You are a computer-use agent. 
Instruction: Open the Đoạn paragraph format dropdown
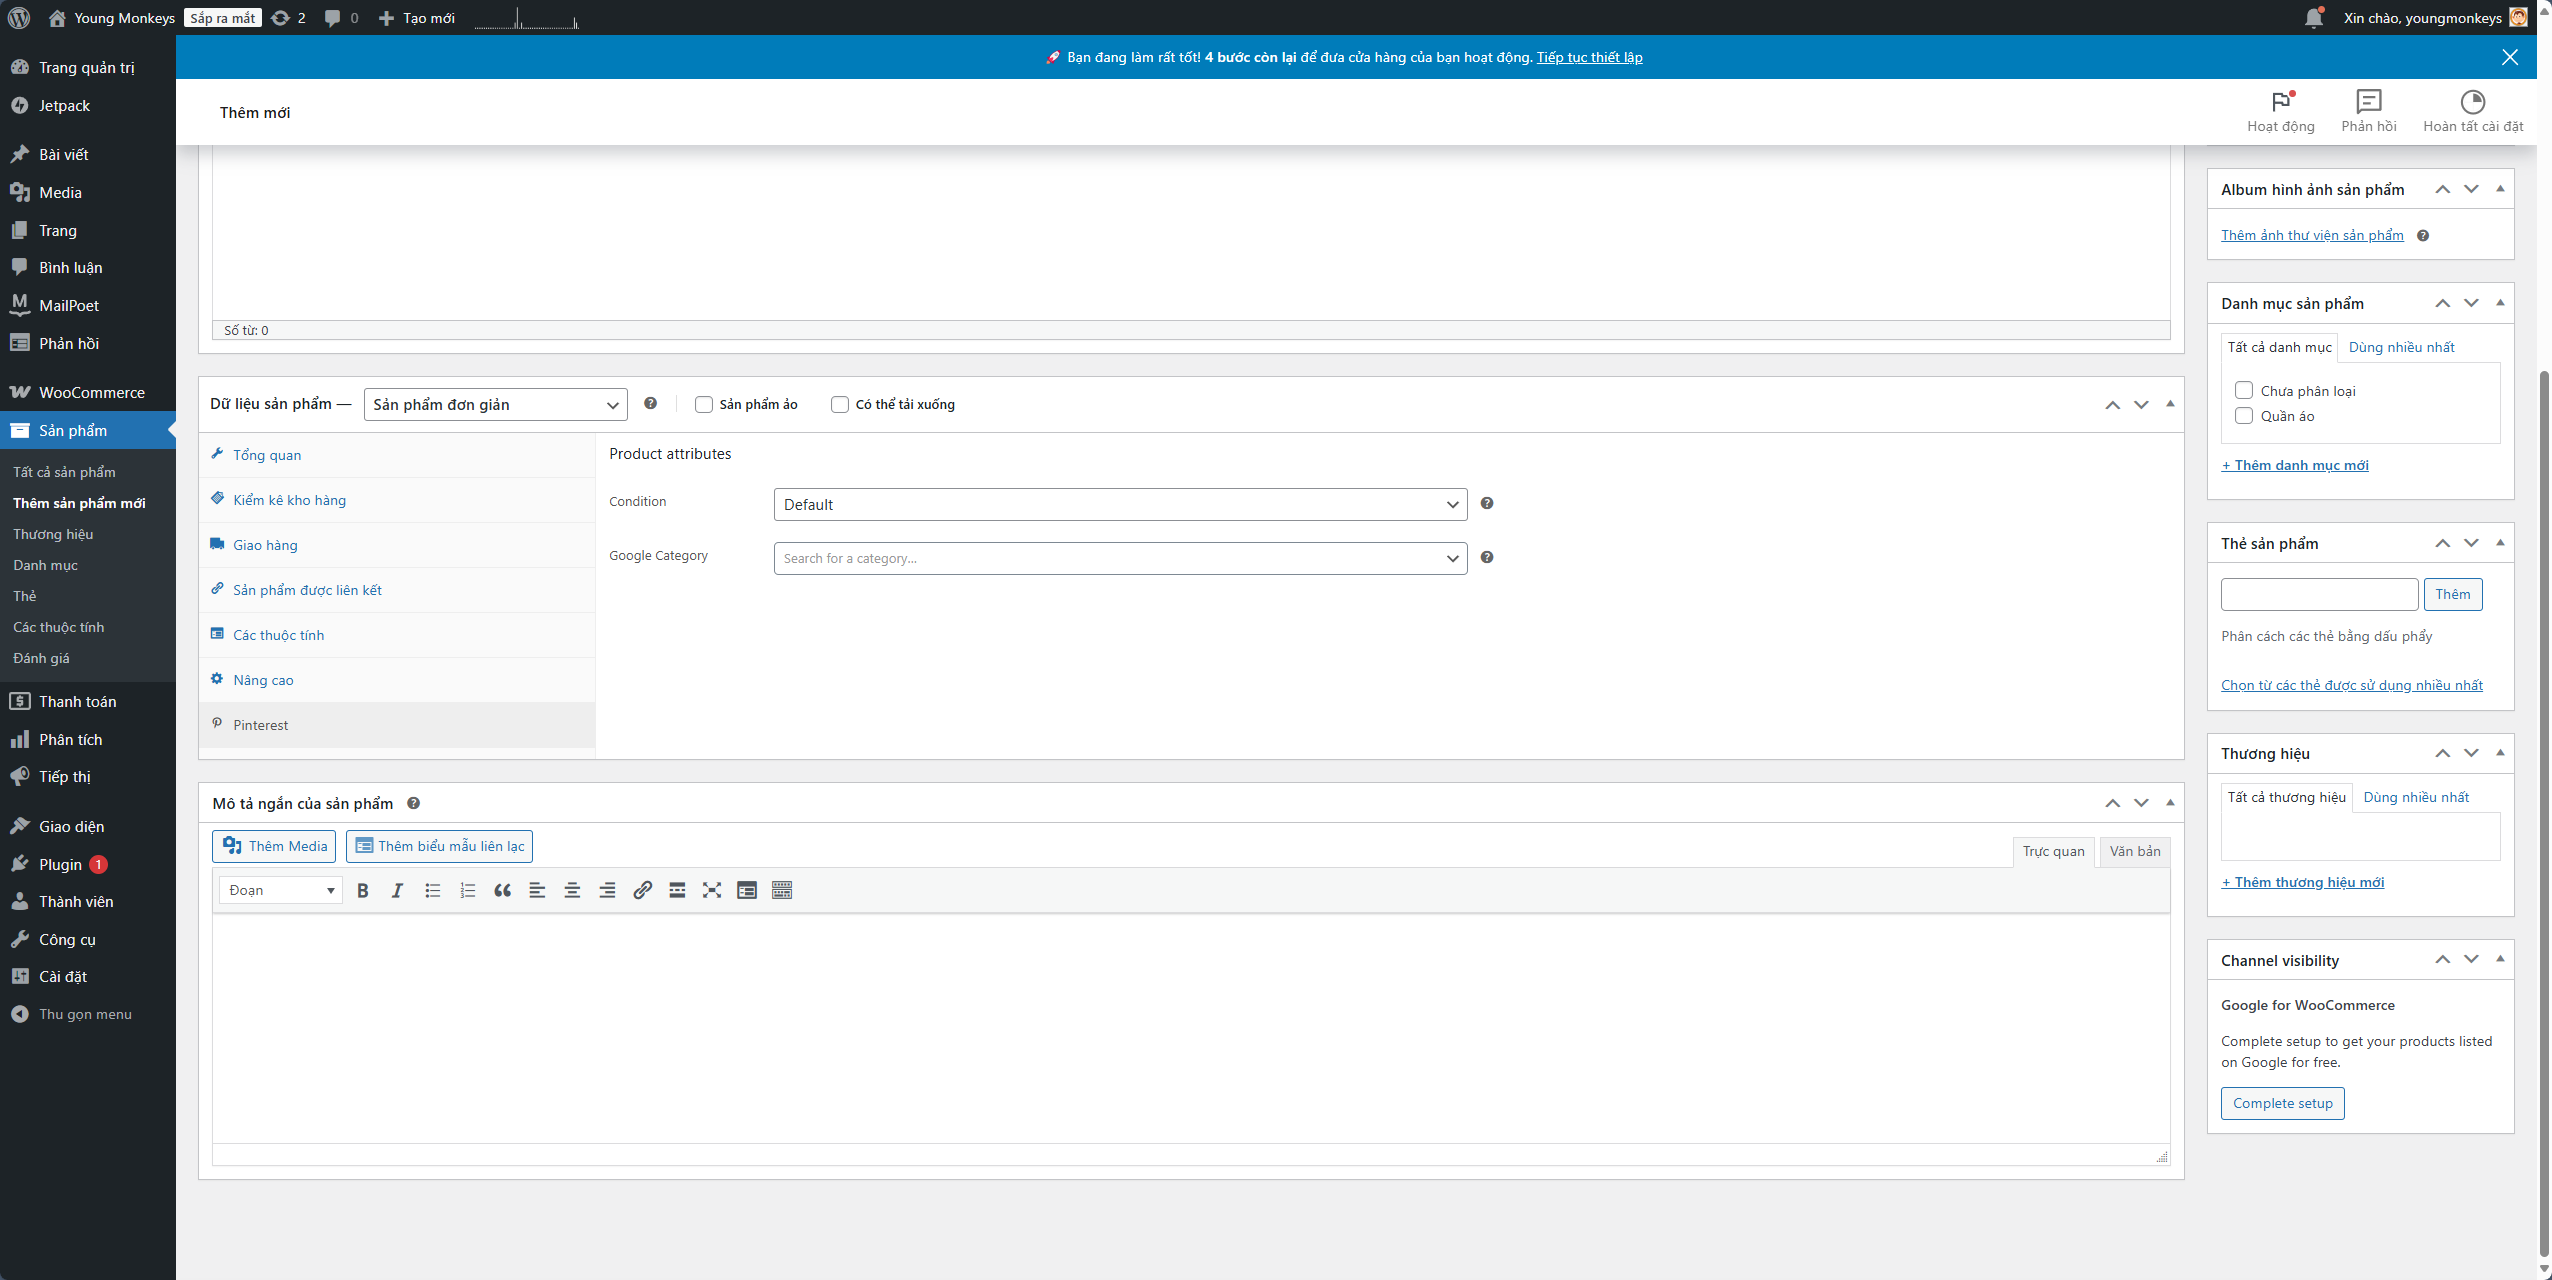click(280, 890)
